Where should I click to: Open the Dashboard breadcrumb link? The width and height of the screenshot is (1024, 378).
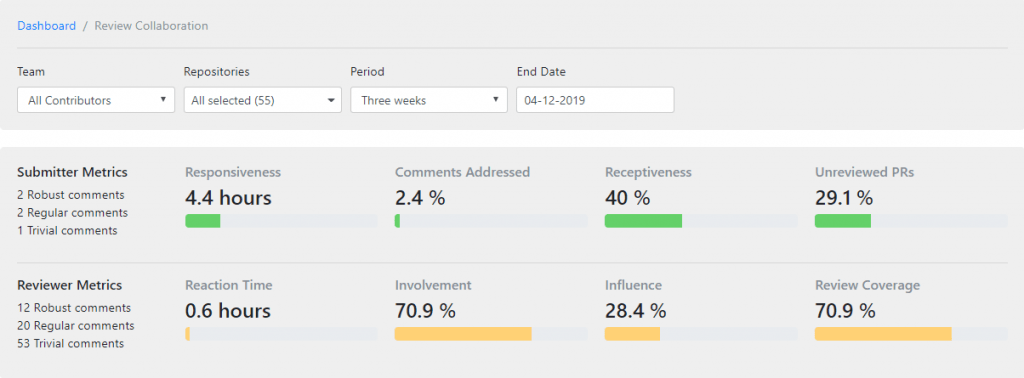coord(46,26)
